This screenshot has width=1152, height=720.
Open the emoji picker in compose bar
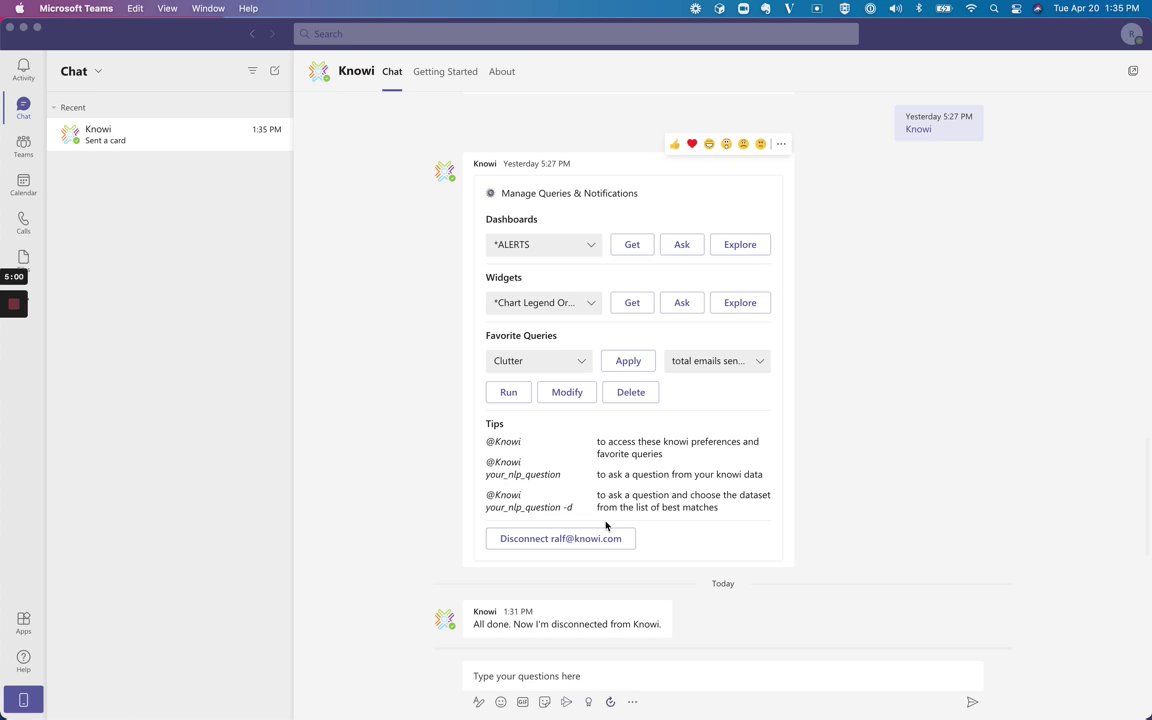pyautogui.click(x=501, y=702)
